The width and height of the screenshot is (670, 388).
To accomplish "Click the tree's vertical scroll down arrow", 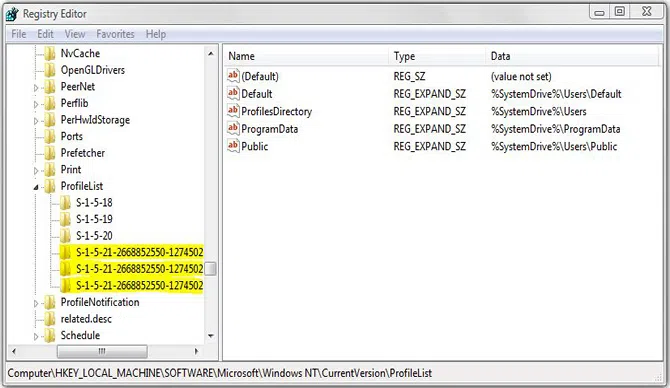I will click(x=211, y=336).
